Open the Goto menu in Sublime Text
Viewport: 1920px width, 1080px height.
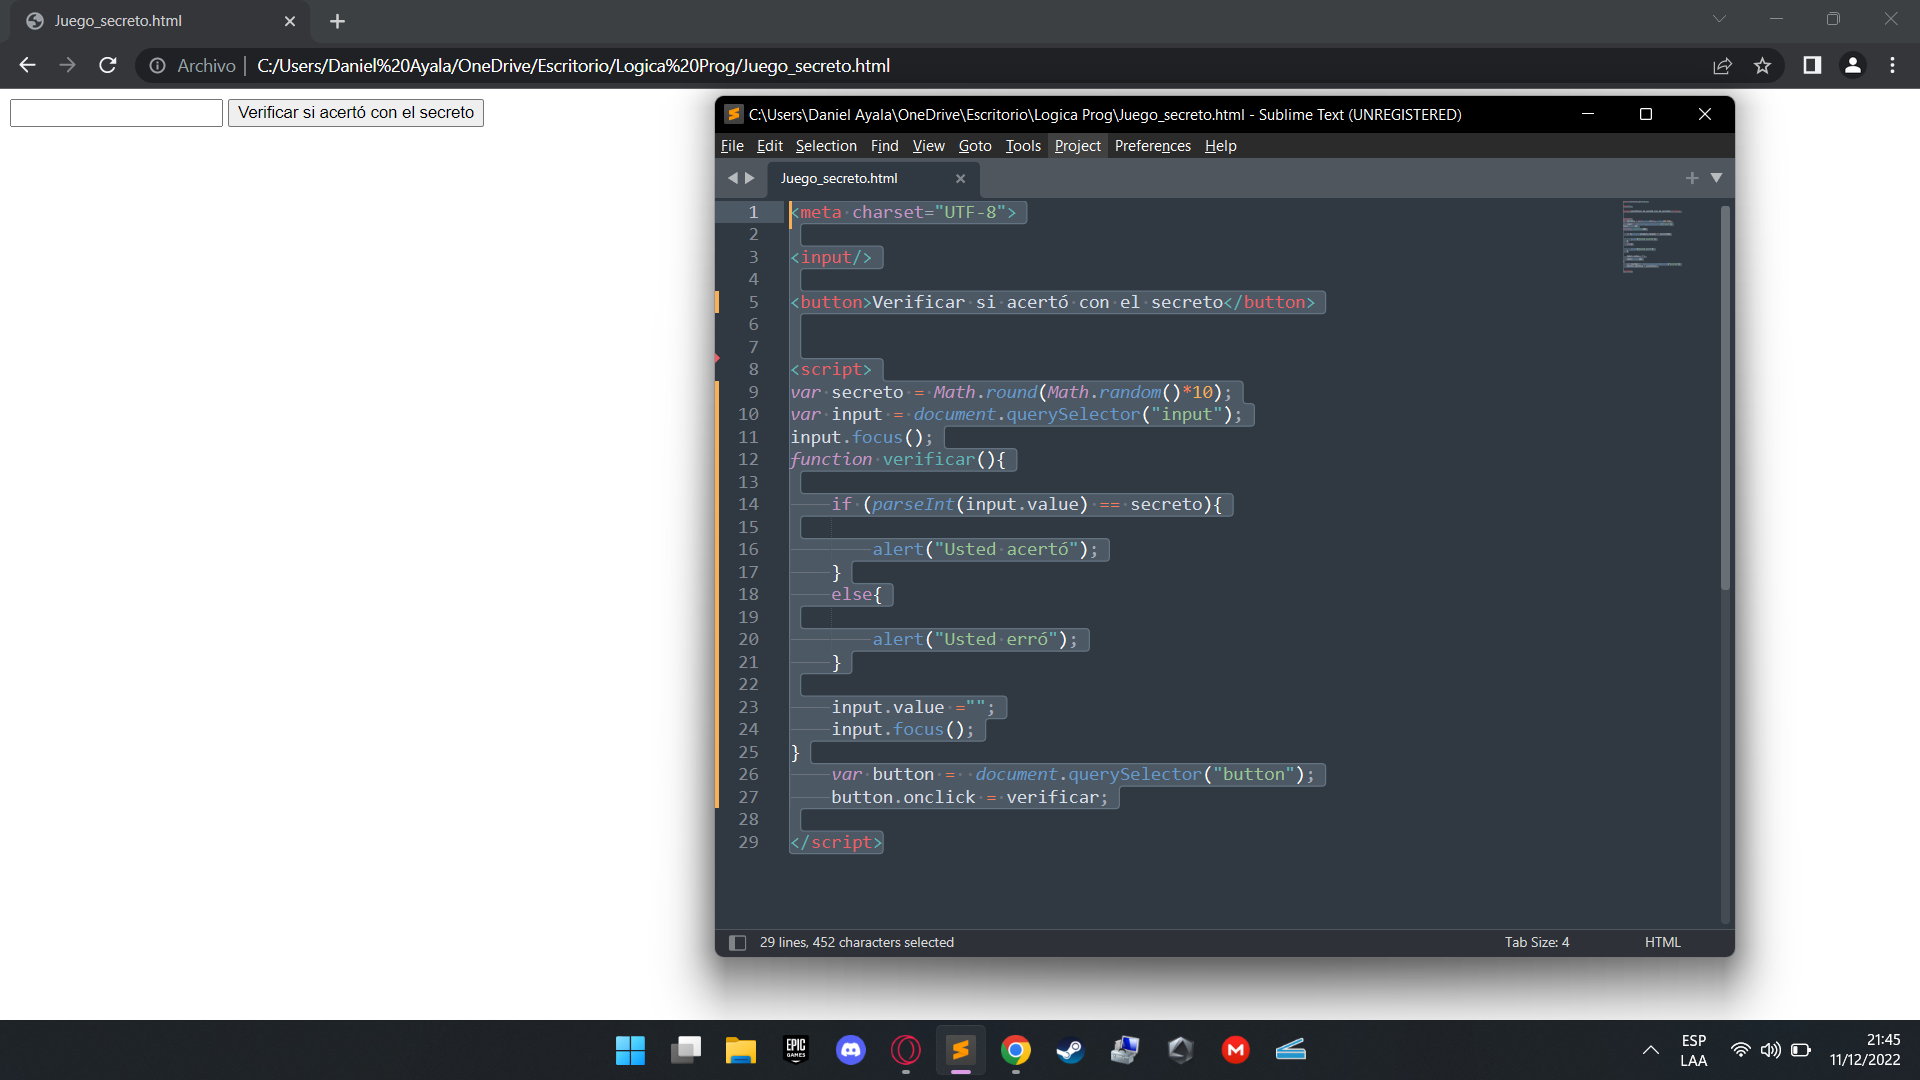pos(975,146)
